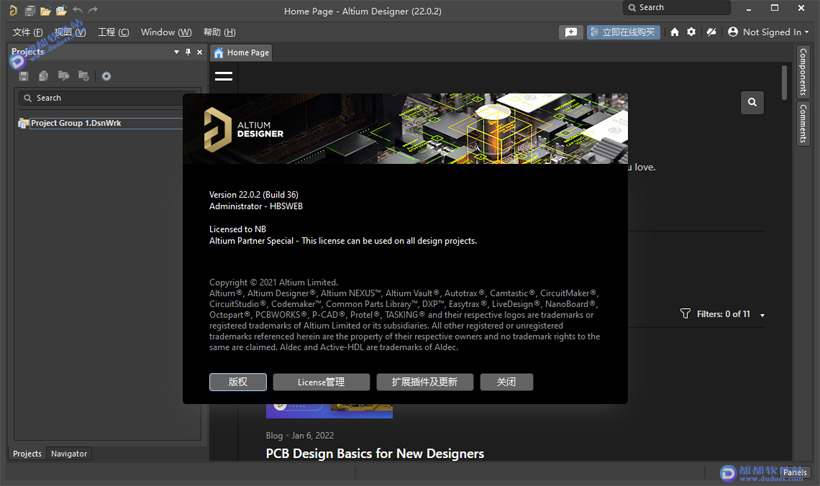Open the Projects panel options dropdown arrow
Image resolution: width=820 pixels, height=486 pixels.
tap(176, 52)
